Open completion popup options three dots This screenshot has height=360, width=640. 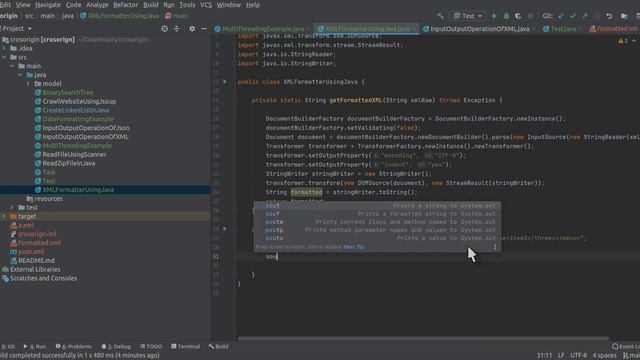pos(495,247)
